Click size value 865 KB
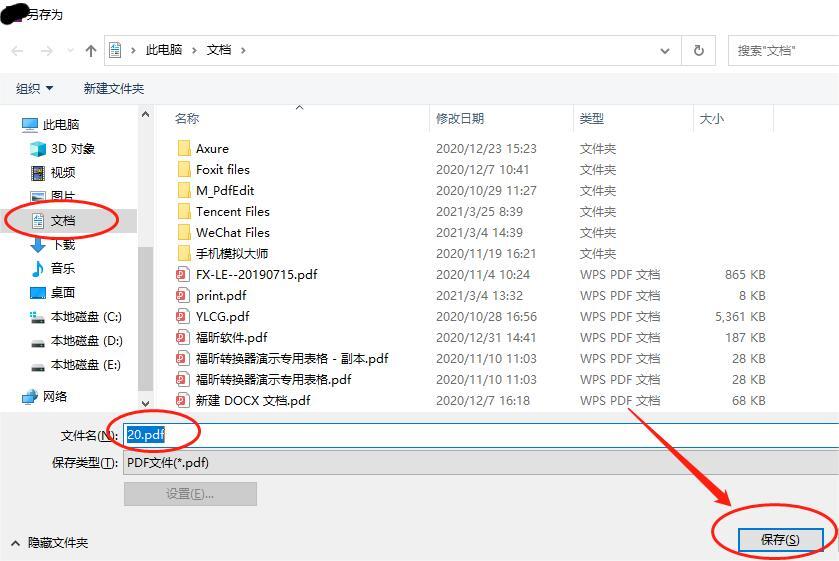 745,275
